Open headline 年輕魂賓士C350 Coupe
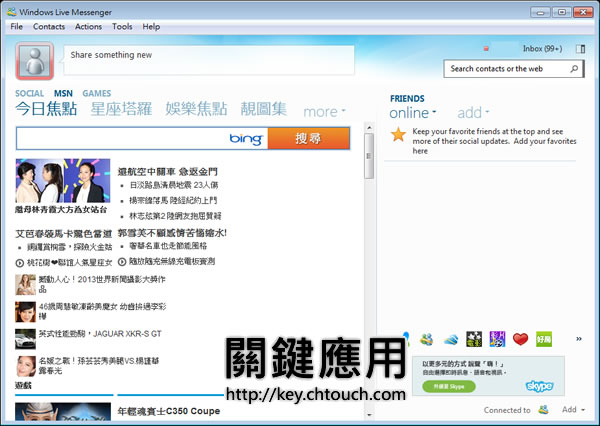600x426 pixels. pyautogui.click(x=169, y=411)
